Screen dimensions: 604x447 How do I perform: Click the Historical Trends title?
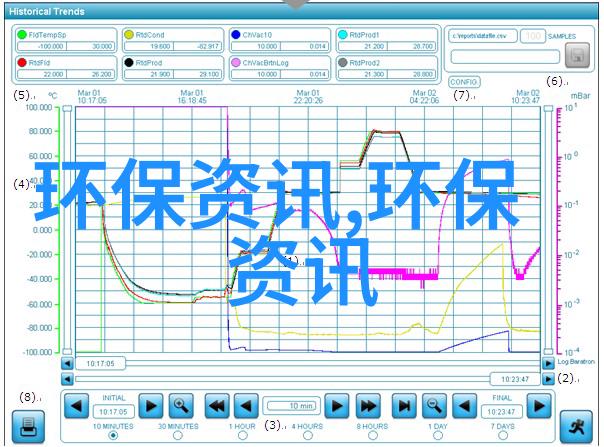pyautogui.click(x=47, y=12)
